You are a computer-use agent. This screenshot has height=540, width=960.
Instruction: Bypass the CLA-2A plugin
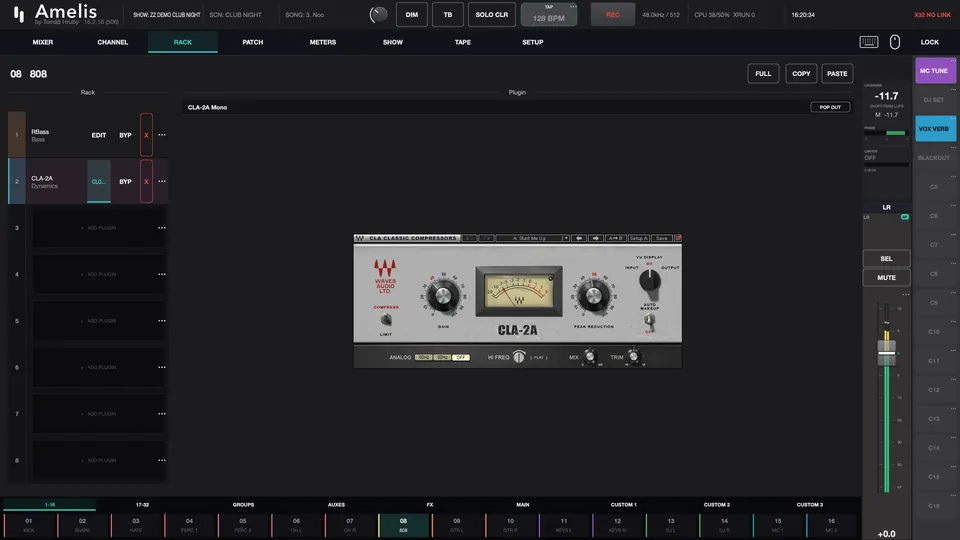[125, 182]
